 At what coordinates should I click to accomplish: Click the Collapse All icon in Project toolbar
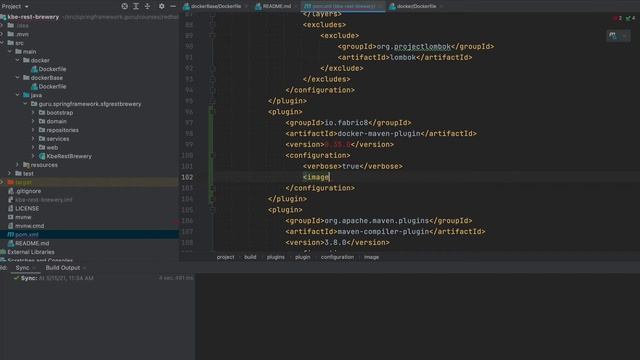click(147, 6)
